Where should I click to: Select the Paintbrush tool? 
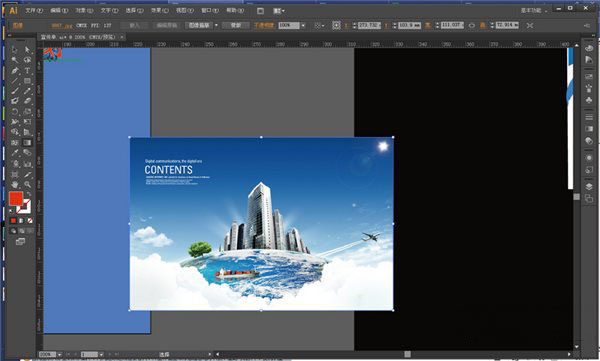point(15,91)
